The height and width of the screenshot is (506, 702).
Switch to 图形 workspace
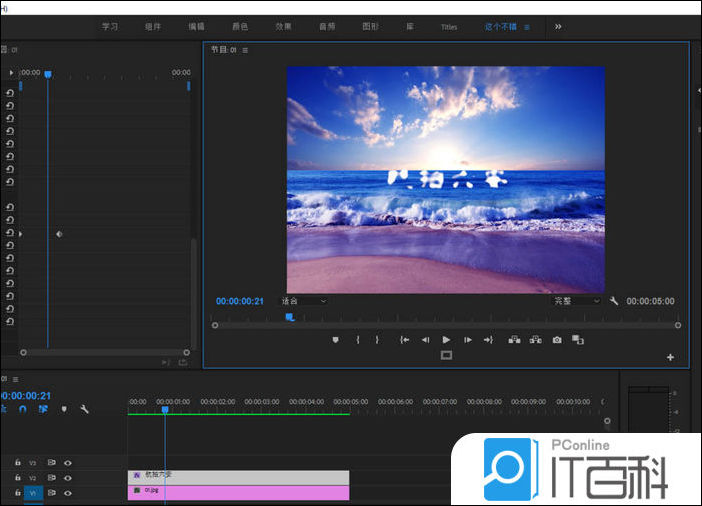click(370, 27)
